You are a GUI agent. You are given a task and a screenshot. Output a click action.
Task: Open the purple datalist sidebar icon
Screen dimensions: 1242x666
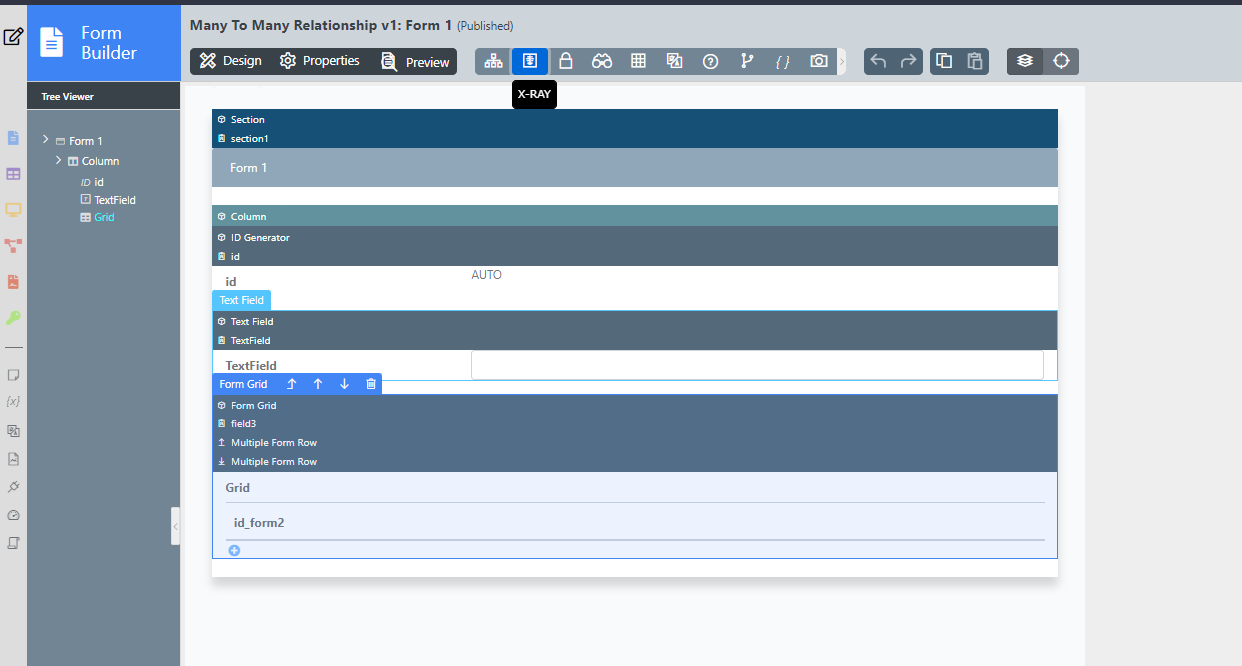click(13, 174)
